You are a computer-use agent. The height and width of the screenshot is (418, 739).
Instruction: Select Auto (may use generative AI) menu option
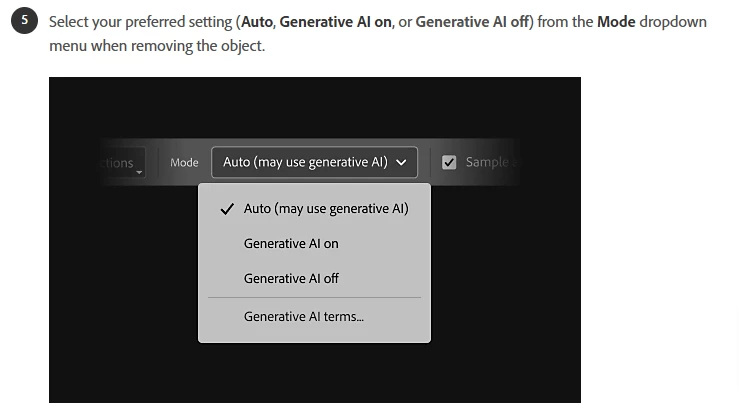click(326, 209)
